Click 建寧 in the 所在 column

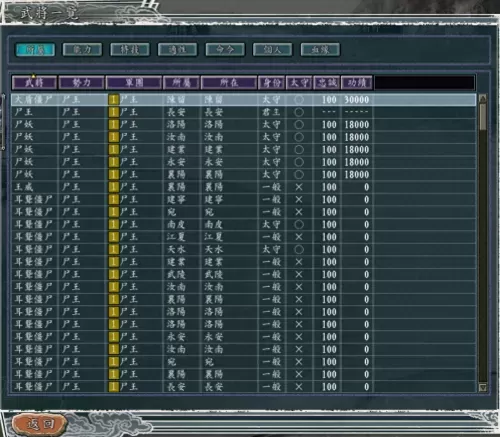pyautogui.click(x=214, y=200)
